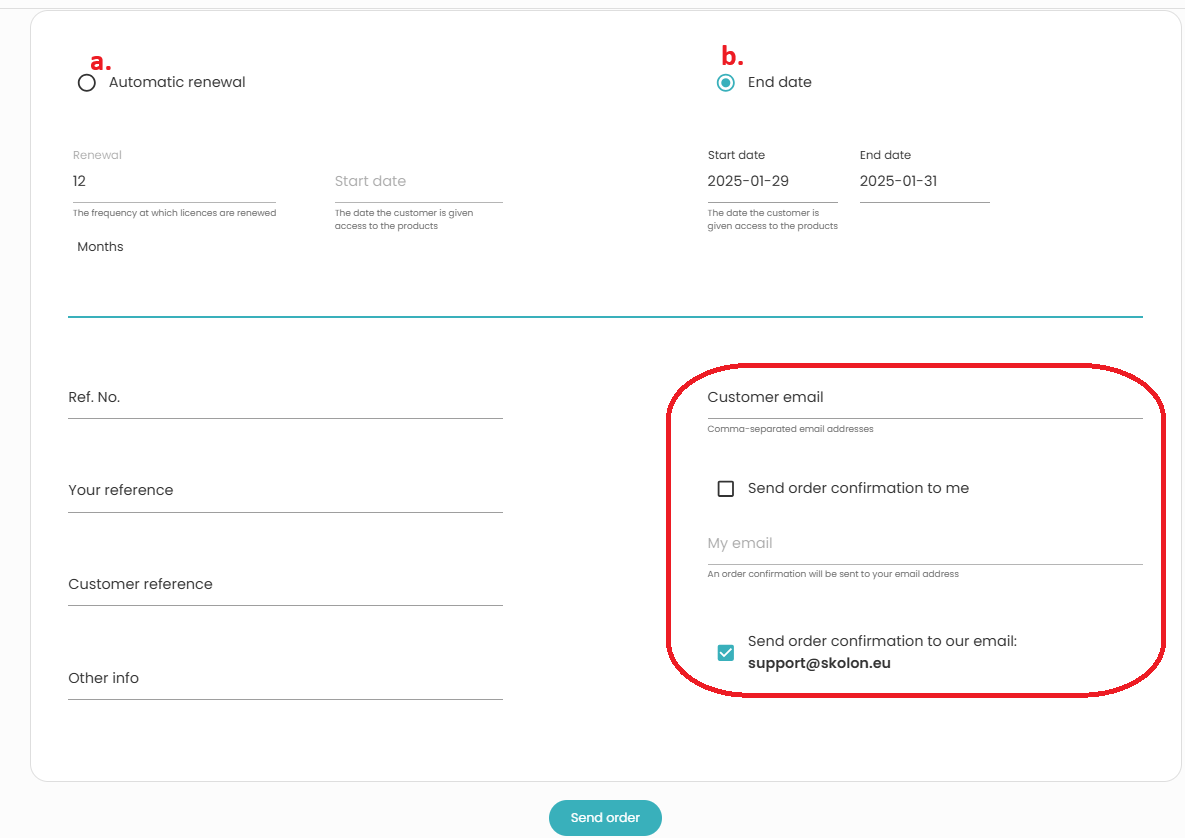Click the 'End date' radio label text
1185x838 pixels.
point(779,82)
